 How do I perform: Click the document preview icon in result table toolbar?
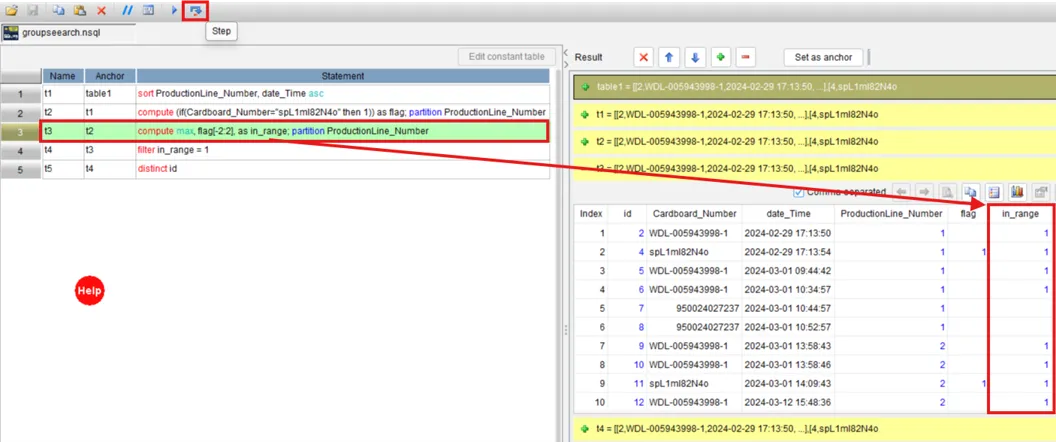click(x=948, y=192)
